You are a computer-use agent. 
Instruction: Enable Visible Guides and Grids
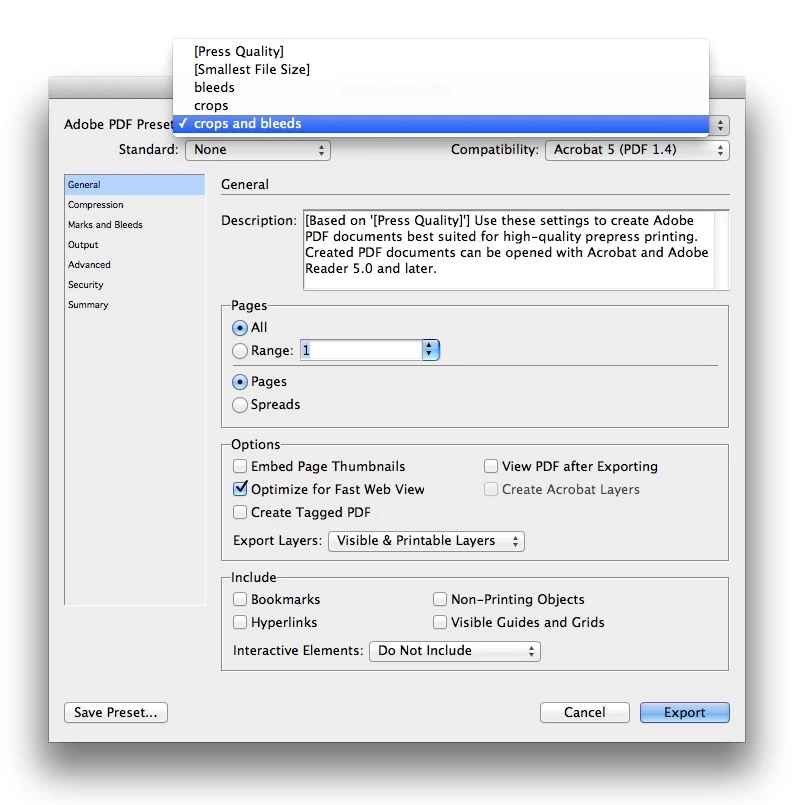pos(440,622)
